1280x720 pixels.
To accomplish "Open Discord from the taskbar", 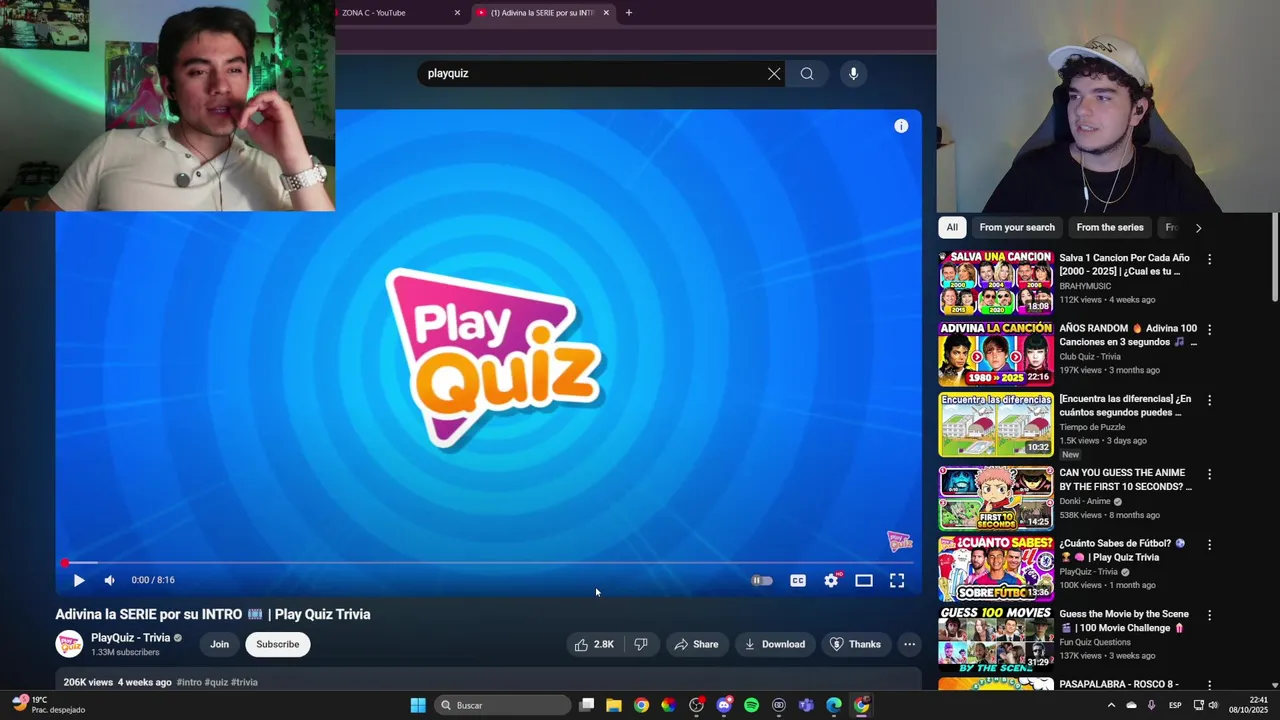I will click(x=724, y=705).
